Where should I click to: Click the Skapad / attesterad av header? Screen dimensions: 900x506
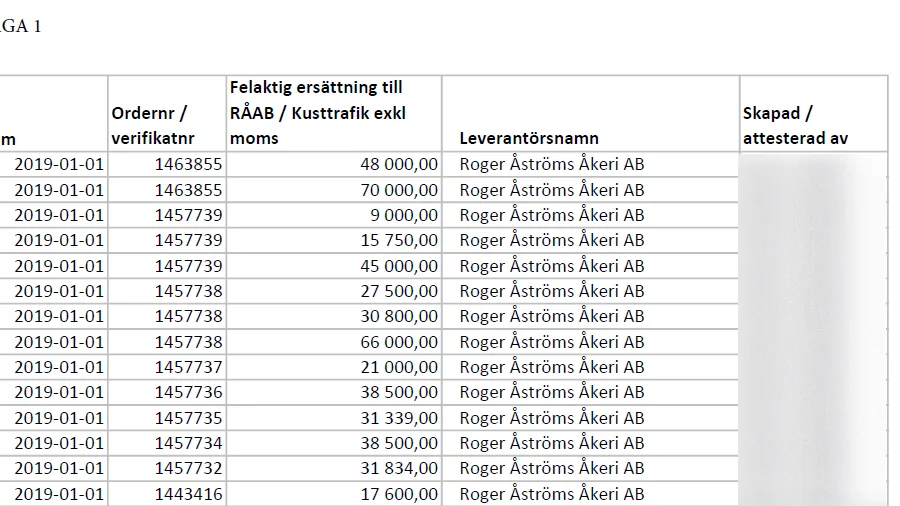point(814,114)
